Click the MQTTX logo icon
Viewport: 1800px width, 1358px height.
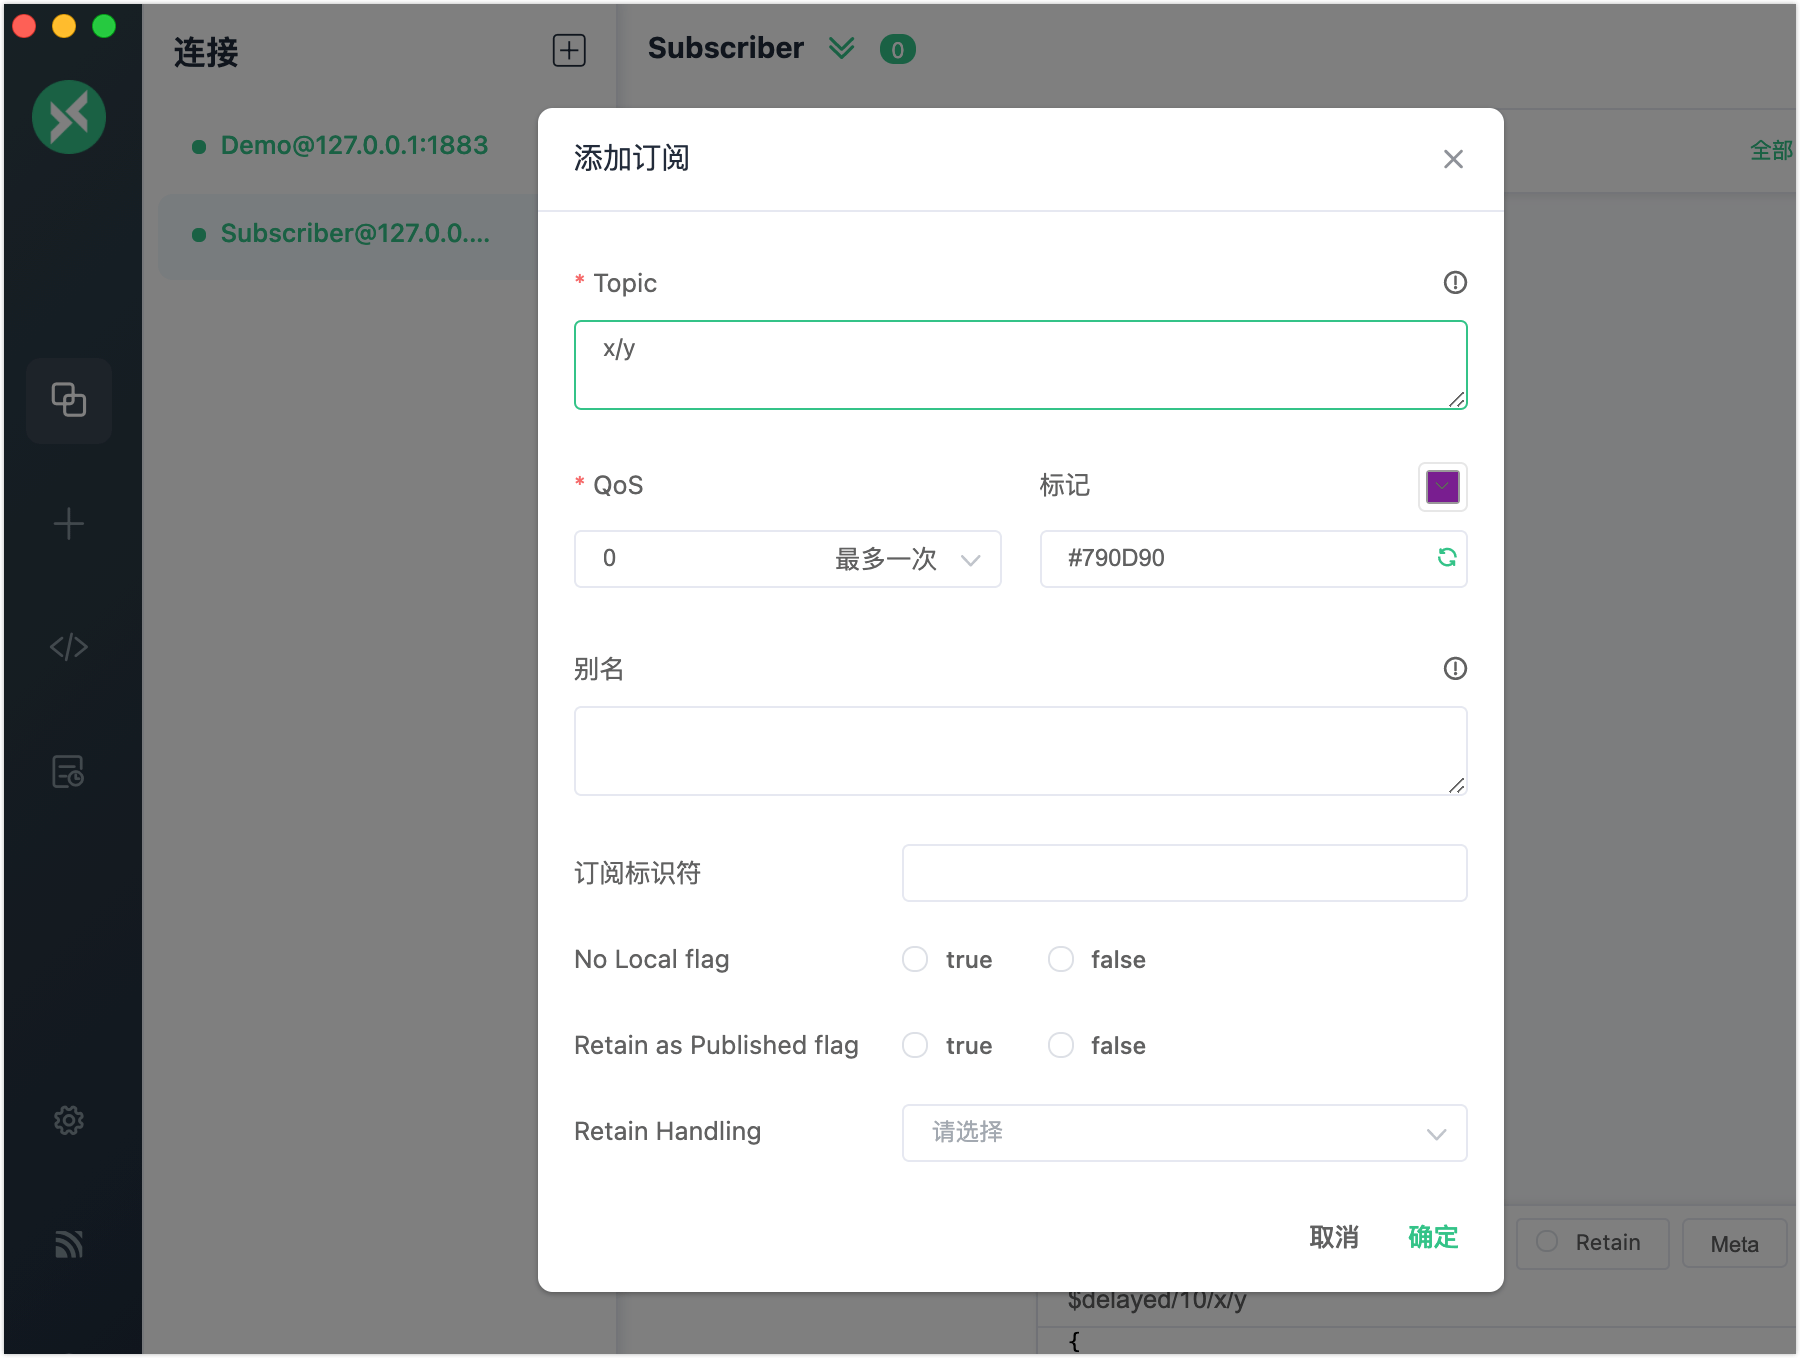pos(69,117)
